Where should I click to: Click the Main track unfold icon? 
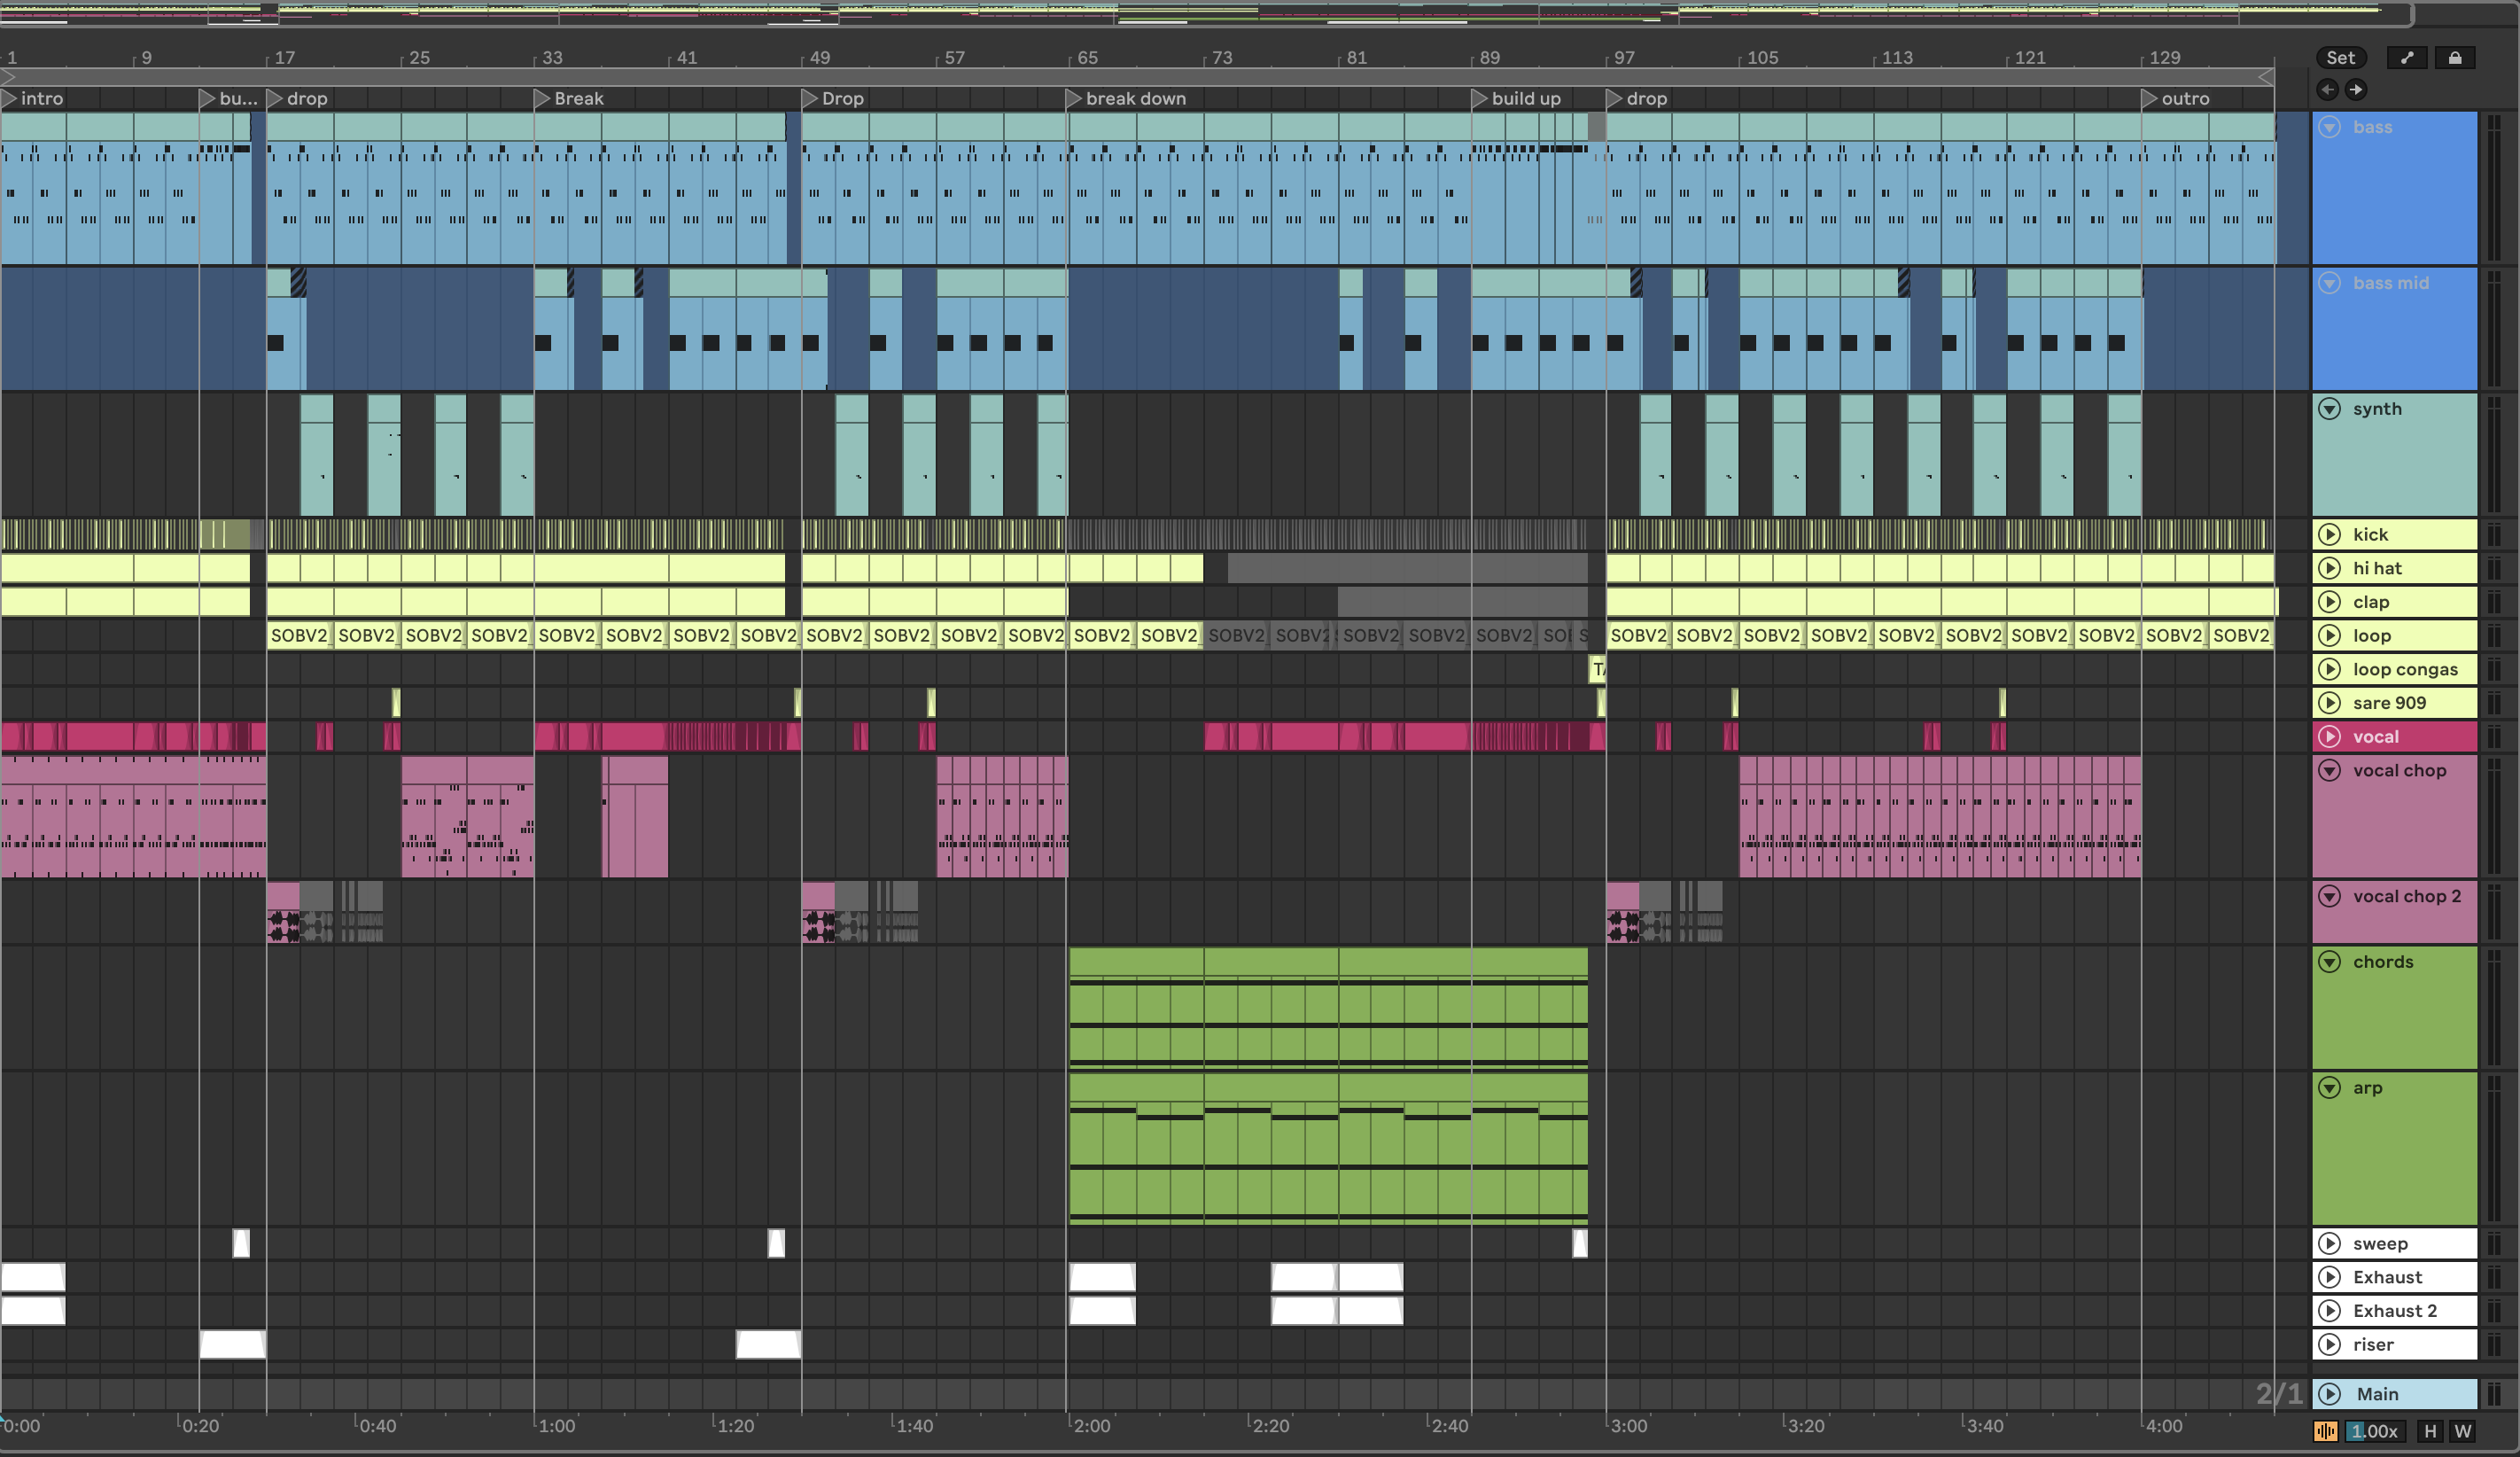pyautogui.click(x=2329, y=1393)
